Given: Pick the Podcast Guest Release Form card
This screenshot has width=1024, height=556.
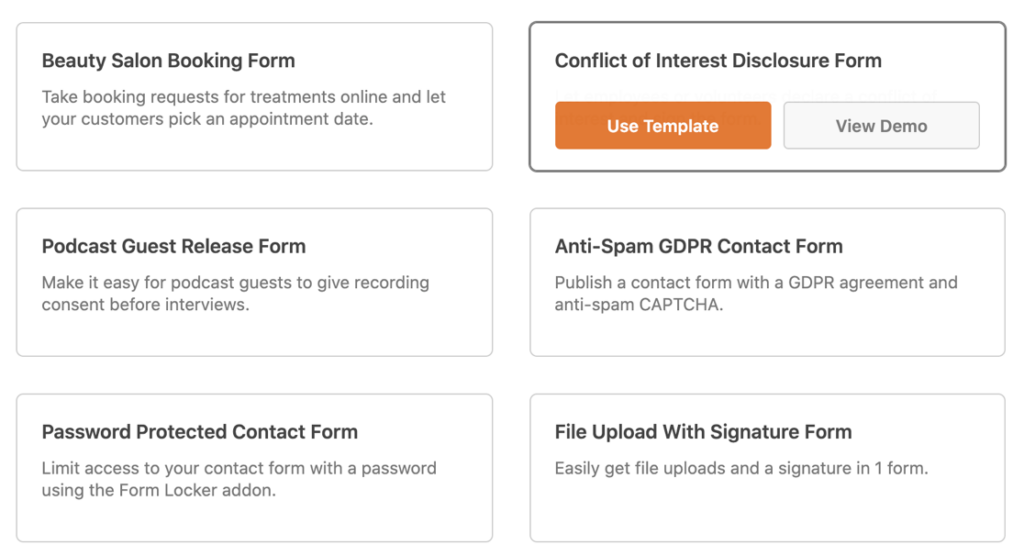Looking at the screenshot, I should point(254,334).
